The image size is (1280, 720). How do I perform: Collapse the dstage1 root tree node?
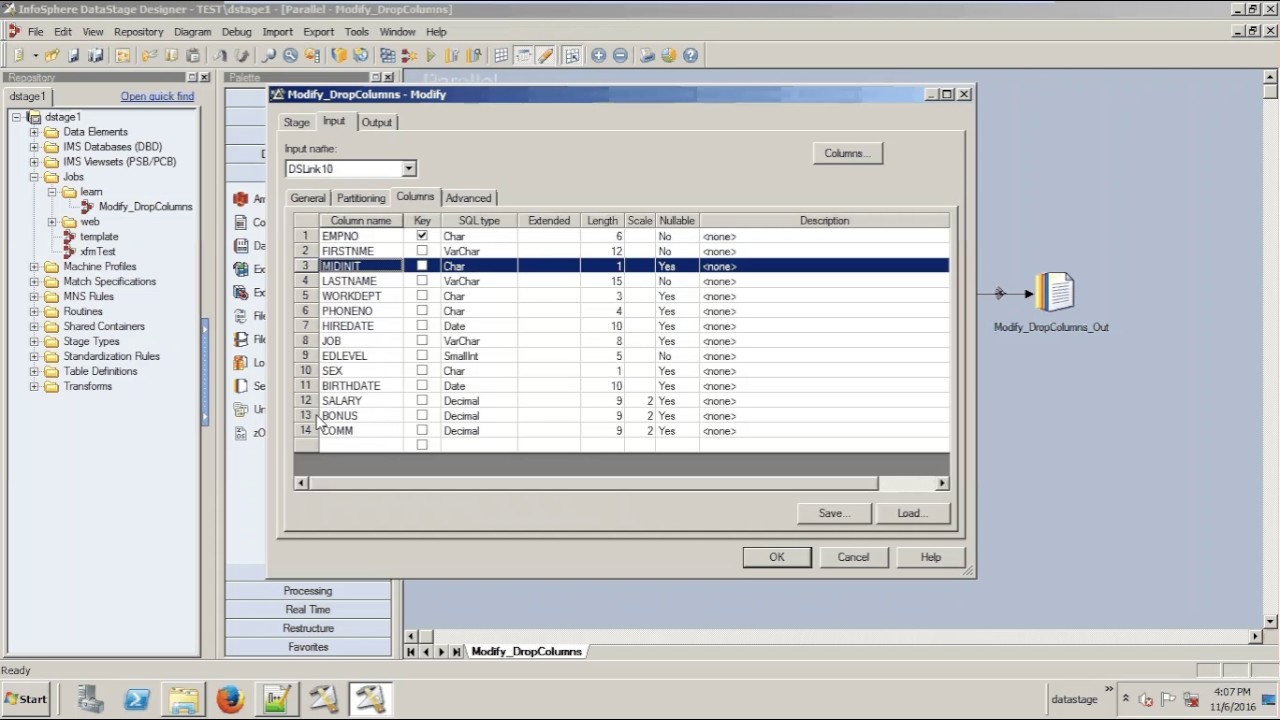click(17, 117)
